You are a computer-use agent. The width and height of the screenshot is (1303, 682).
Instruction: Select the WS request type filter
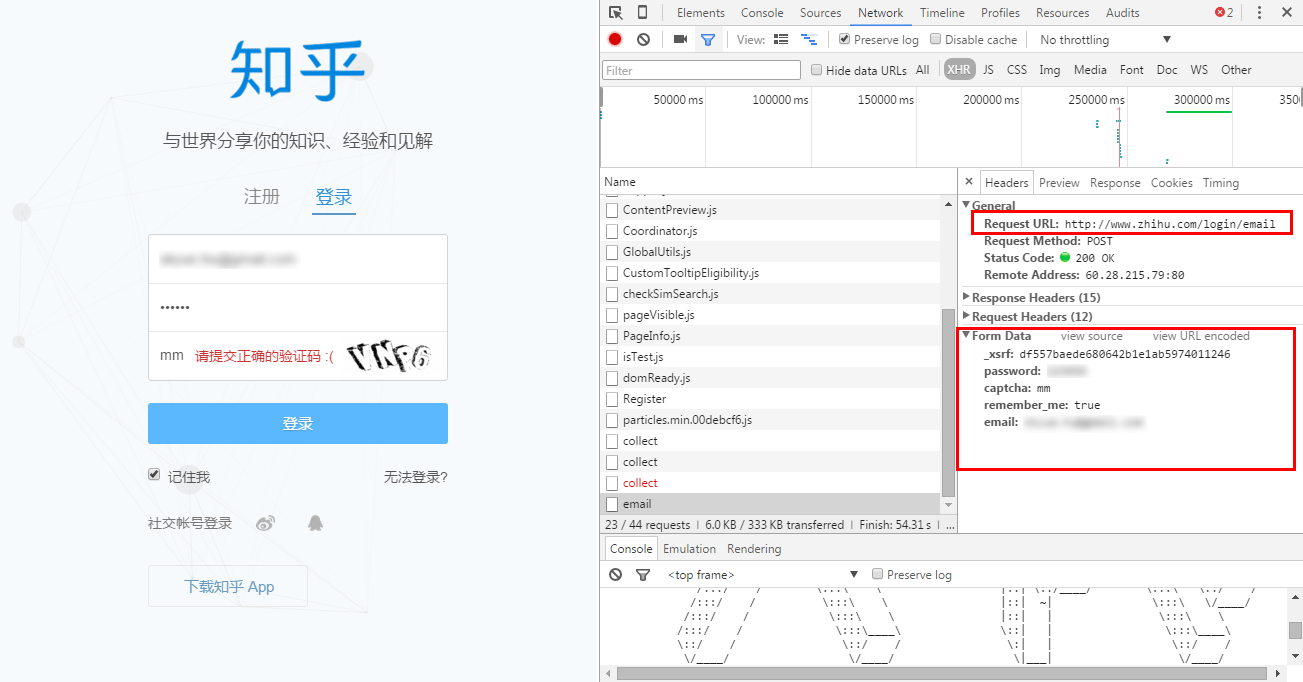(x=1199, y=70)
